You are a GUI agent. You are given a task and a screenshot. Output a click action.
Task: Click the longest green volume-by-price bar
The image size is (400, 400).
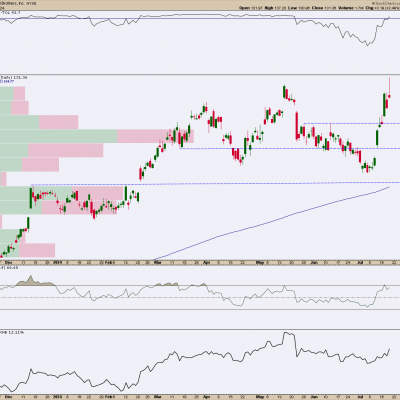pyautogui.click(x=58, y=136)
